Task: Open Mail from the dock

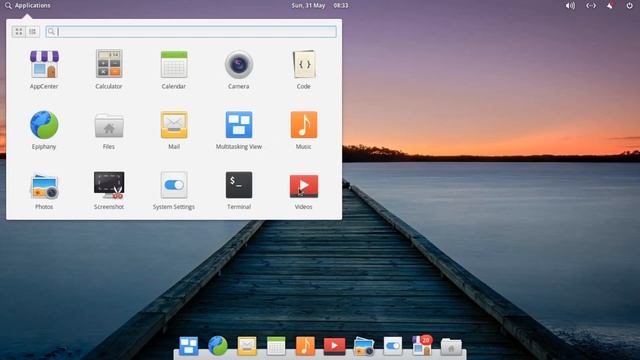Action: coord(247,346)
